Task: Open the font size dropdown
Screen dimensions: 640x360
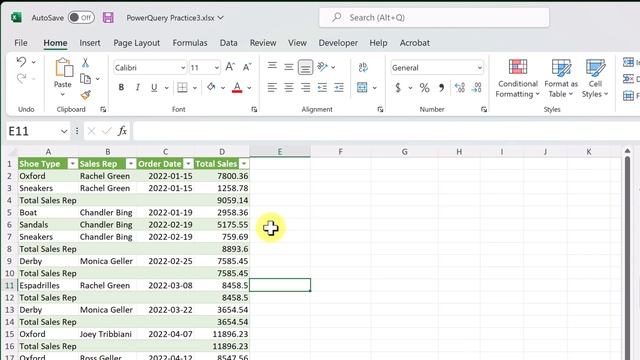Action: pyautogui.click(x=217, y=68)
